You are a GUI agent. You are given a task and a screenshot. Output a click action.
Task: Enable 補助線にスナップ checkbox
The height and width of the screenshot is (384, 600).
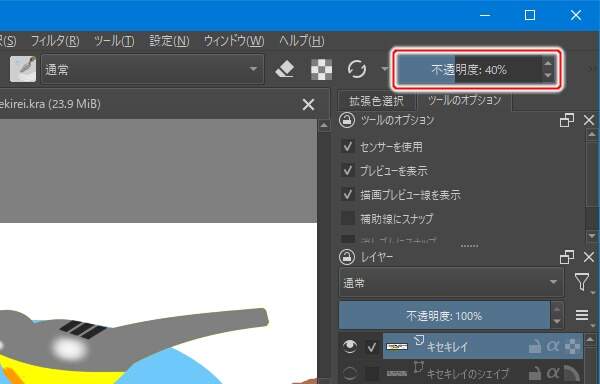pos(347,218)
